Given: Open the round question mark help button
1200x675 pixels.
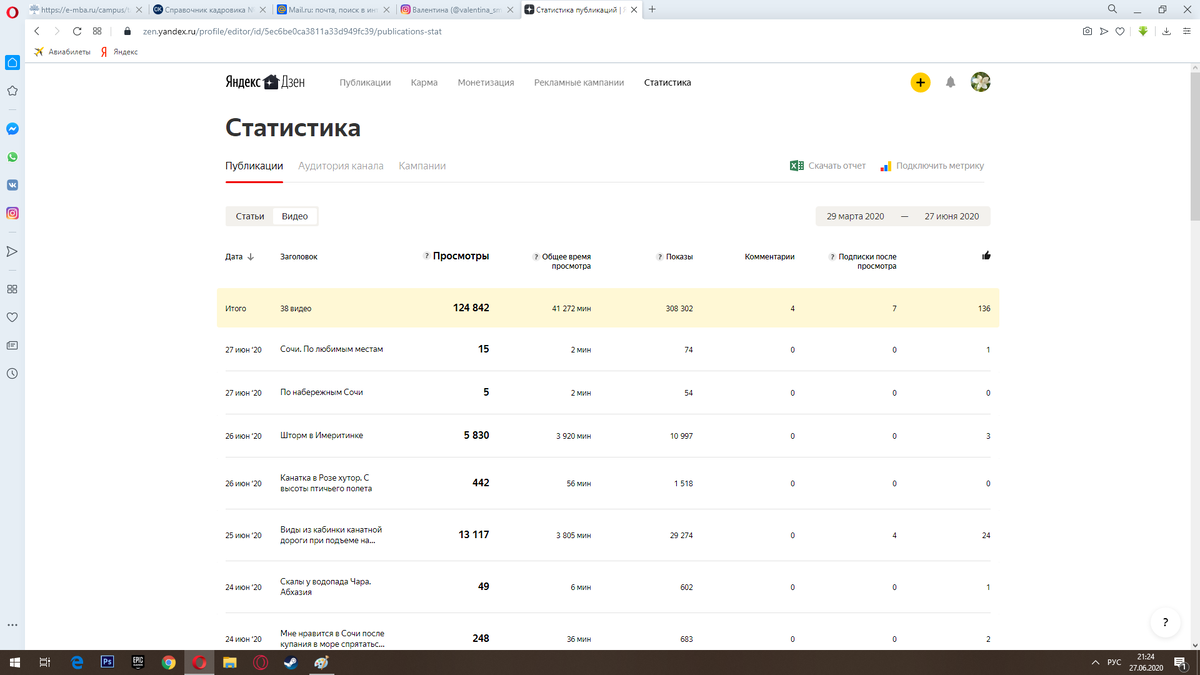Looking at the screenshot, I should (1165, 622).
